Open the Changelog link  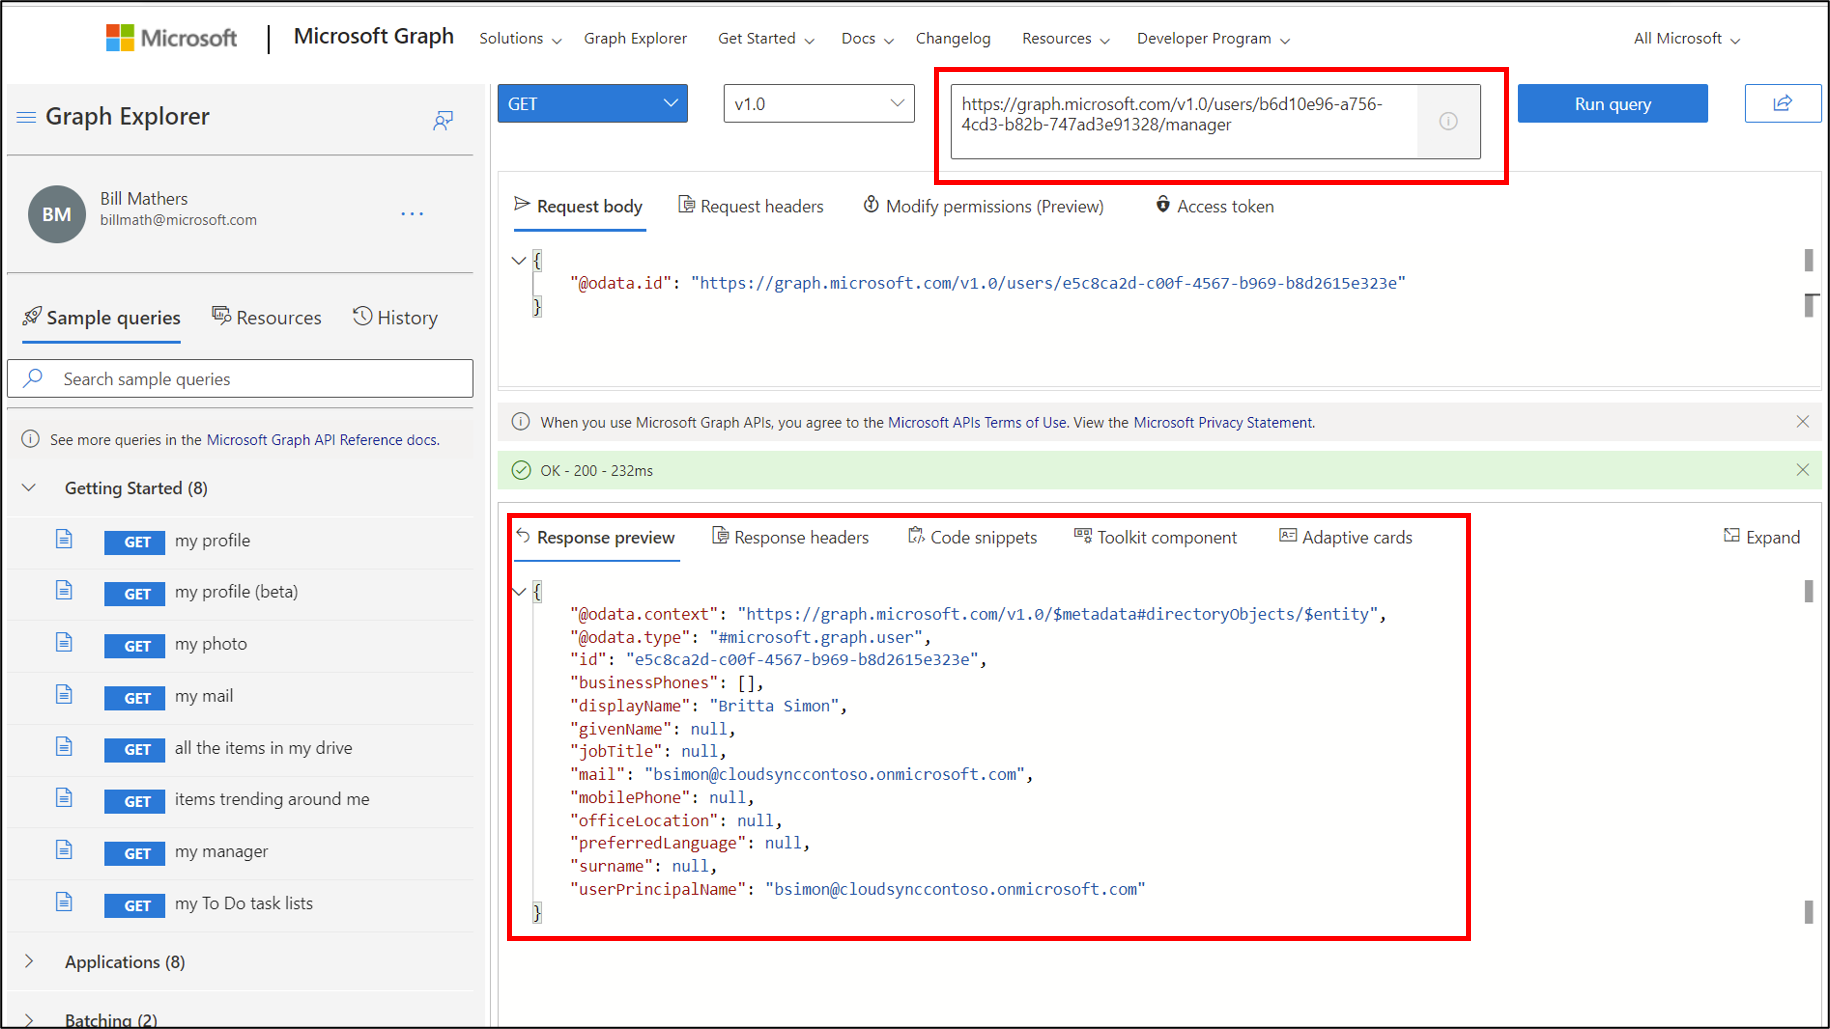953,38
